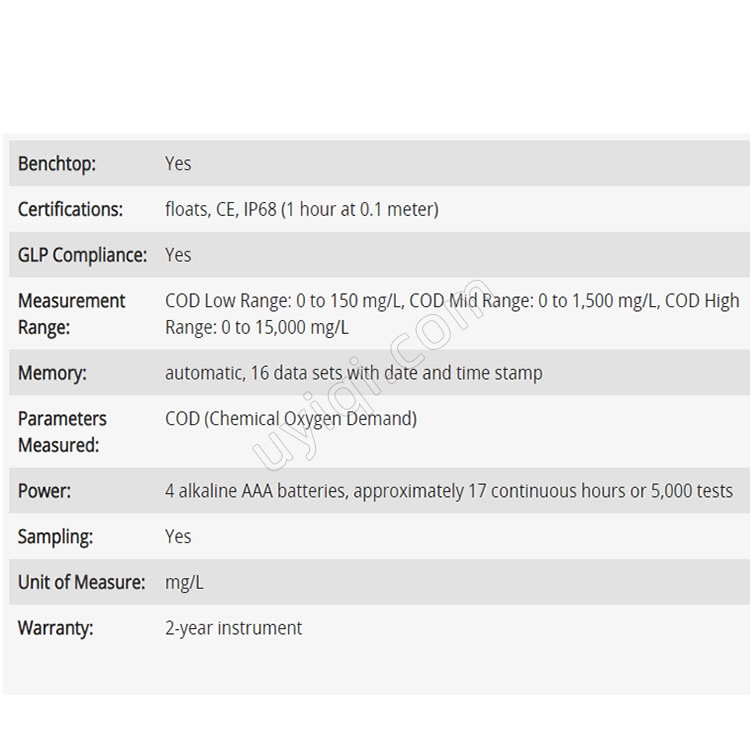The image size is (750, 750).
Task: Click the Unit of Measure label
Action: (81, 583)
